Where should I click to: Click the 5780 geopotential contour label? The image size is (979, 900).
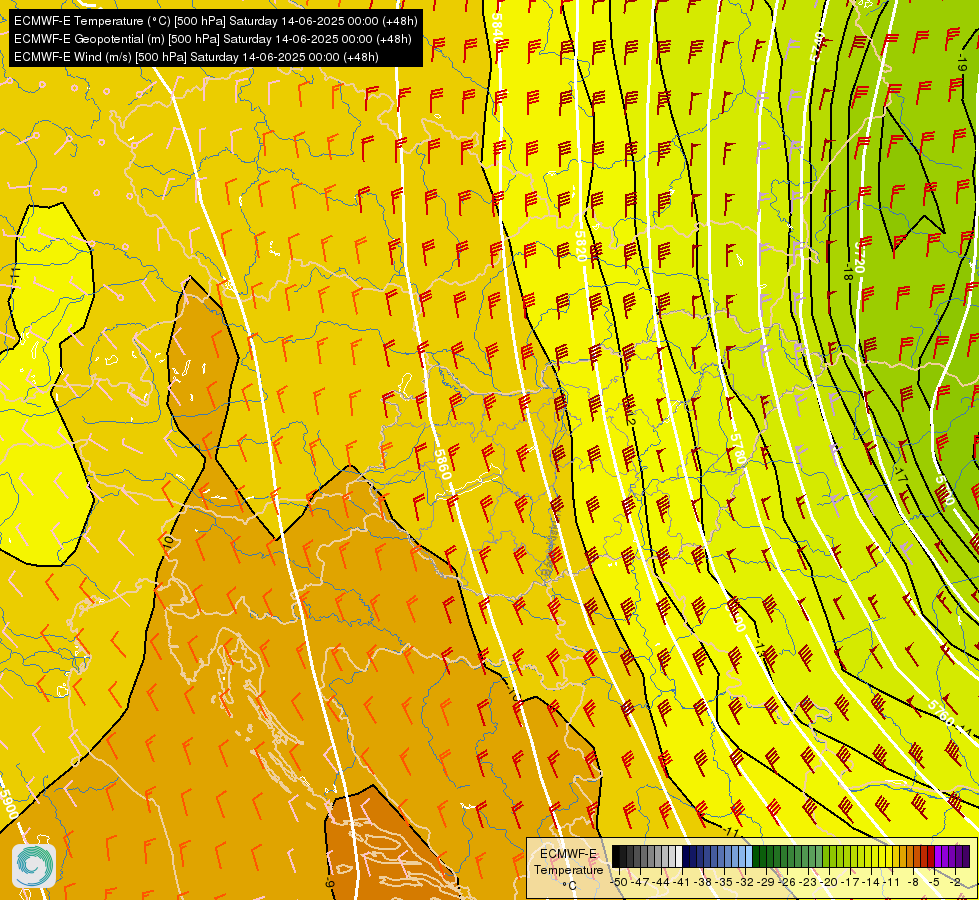[737, 449]
